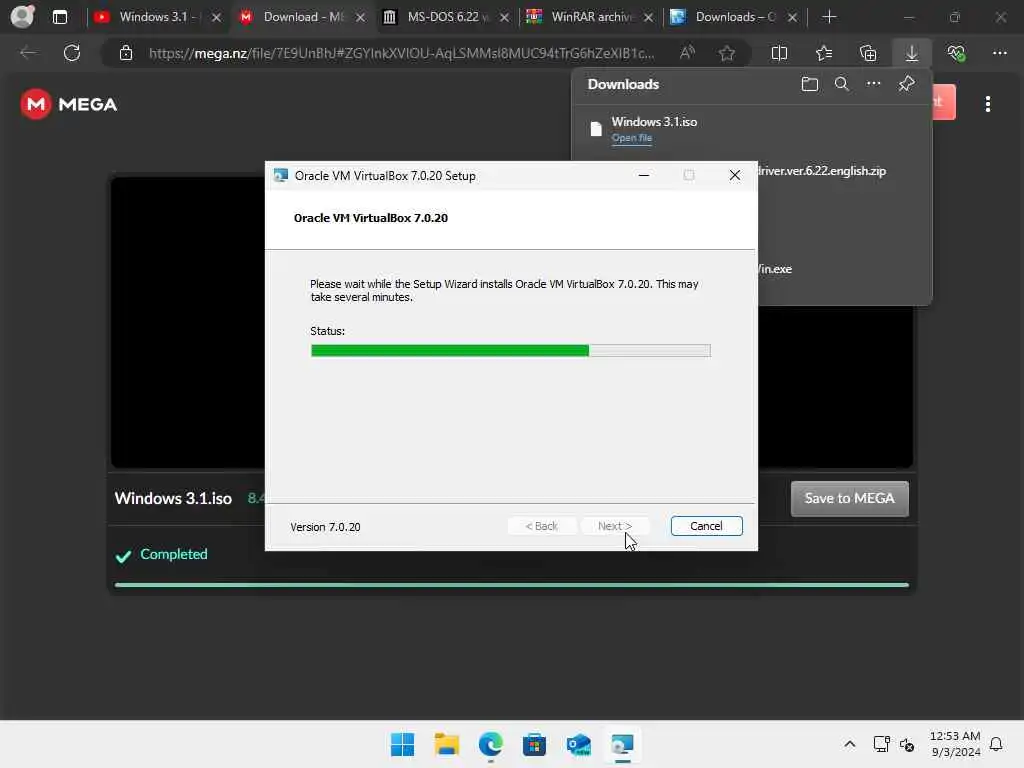The width and height of the screenshot is (1024, 768).
Task: Refresh the MEGA page
Action: pos(72,53)
